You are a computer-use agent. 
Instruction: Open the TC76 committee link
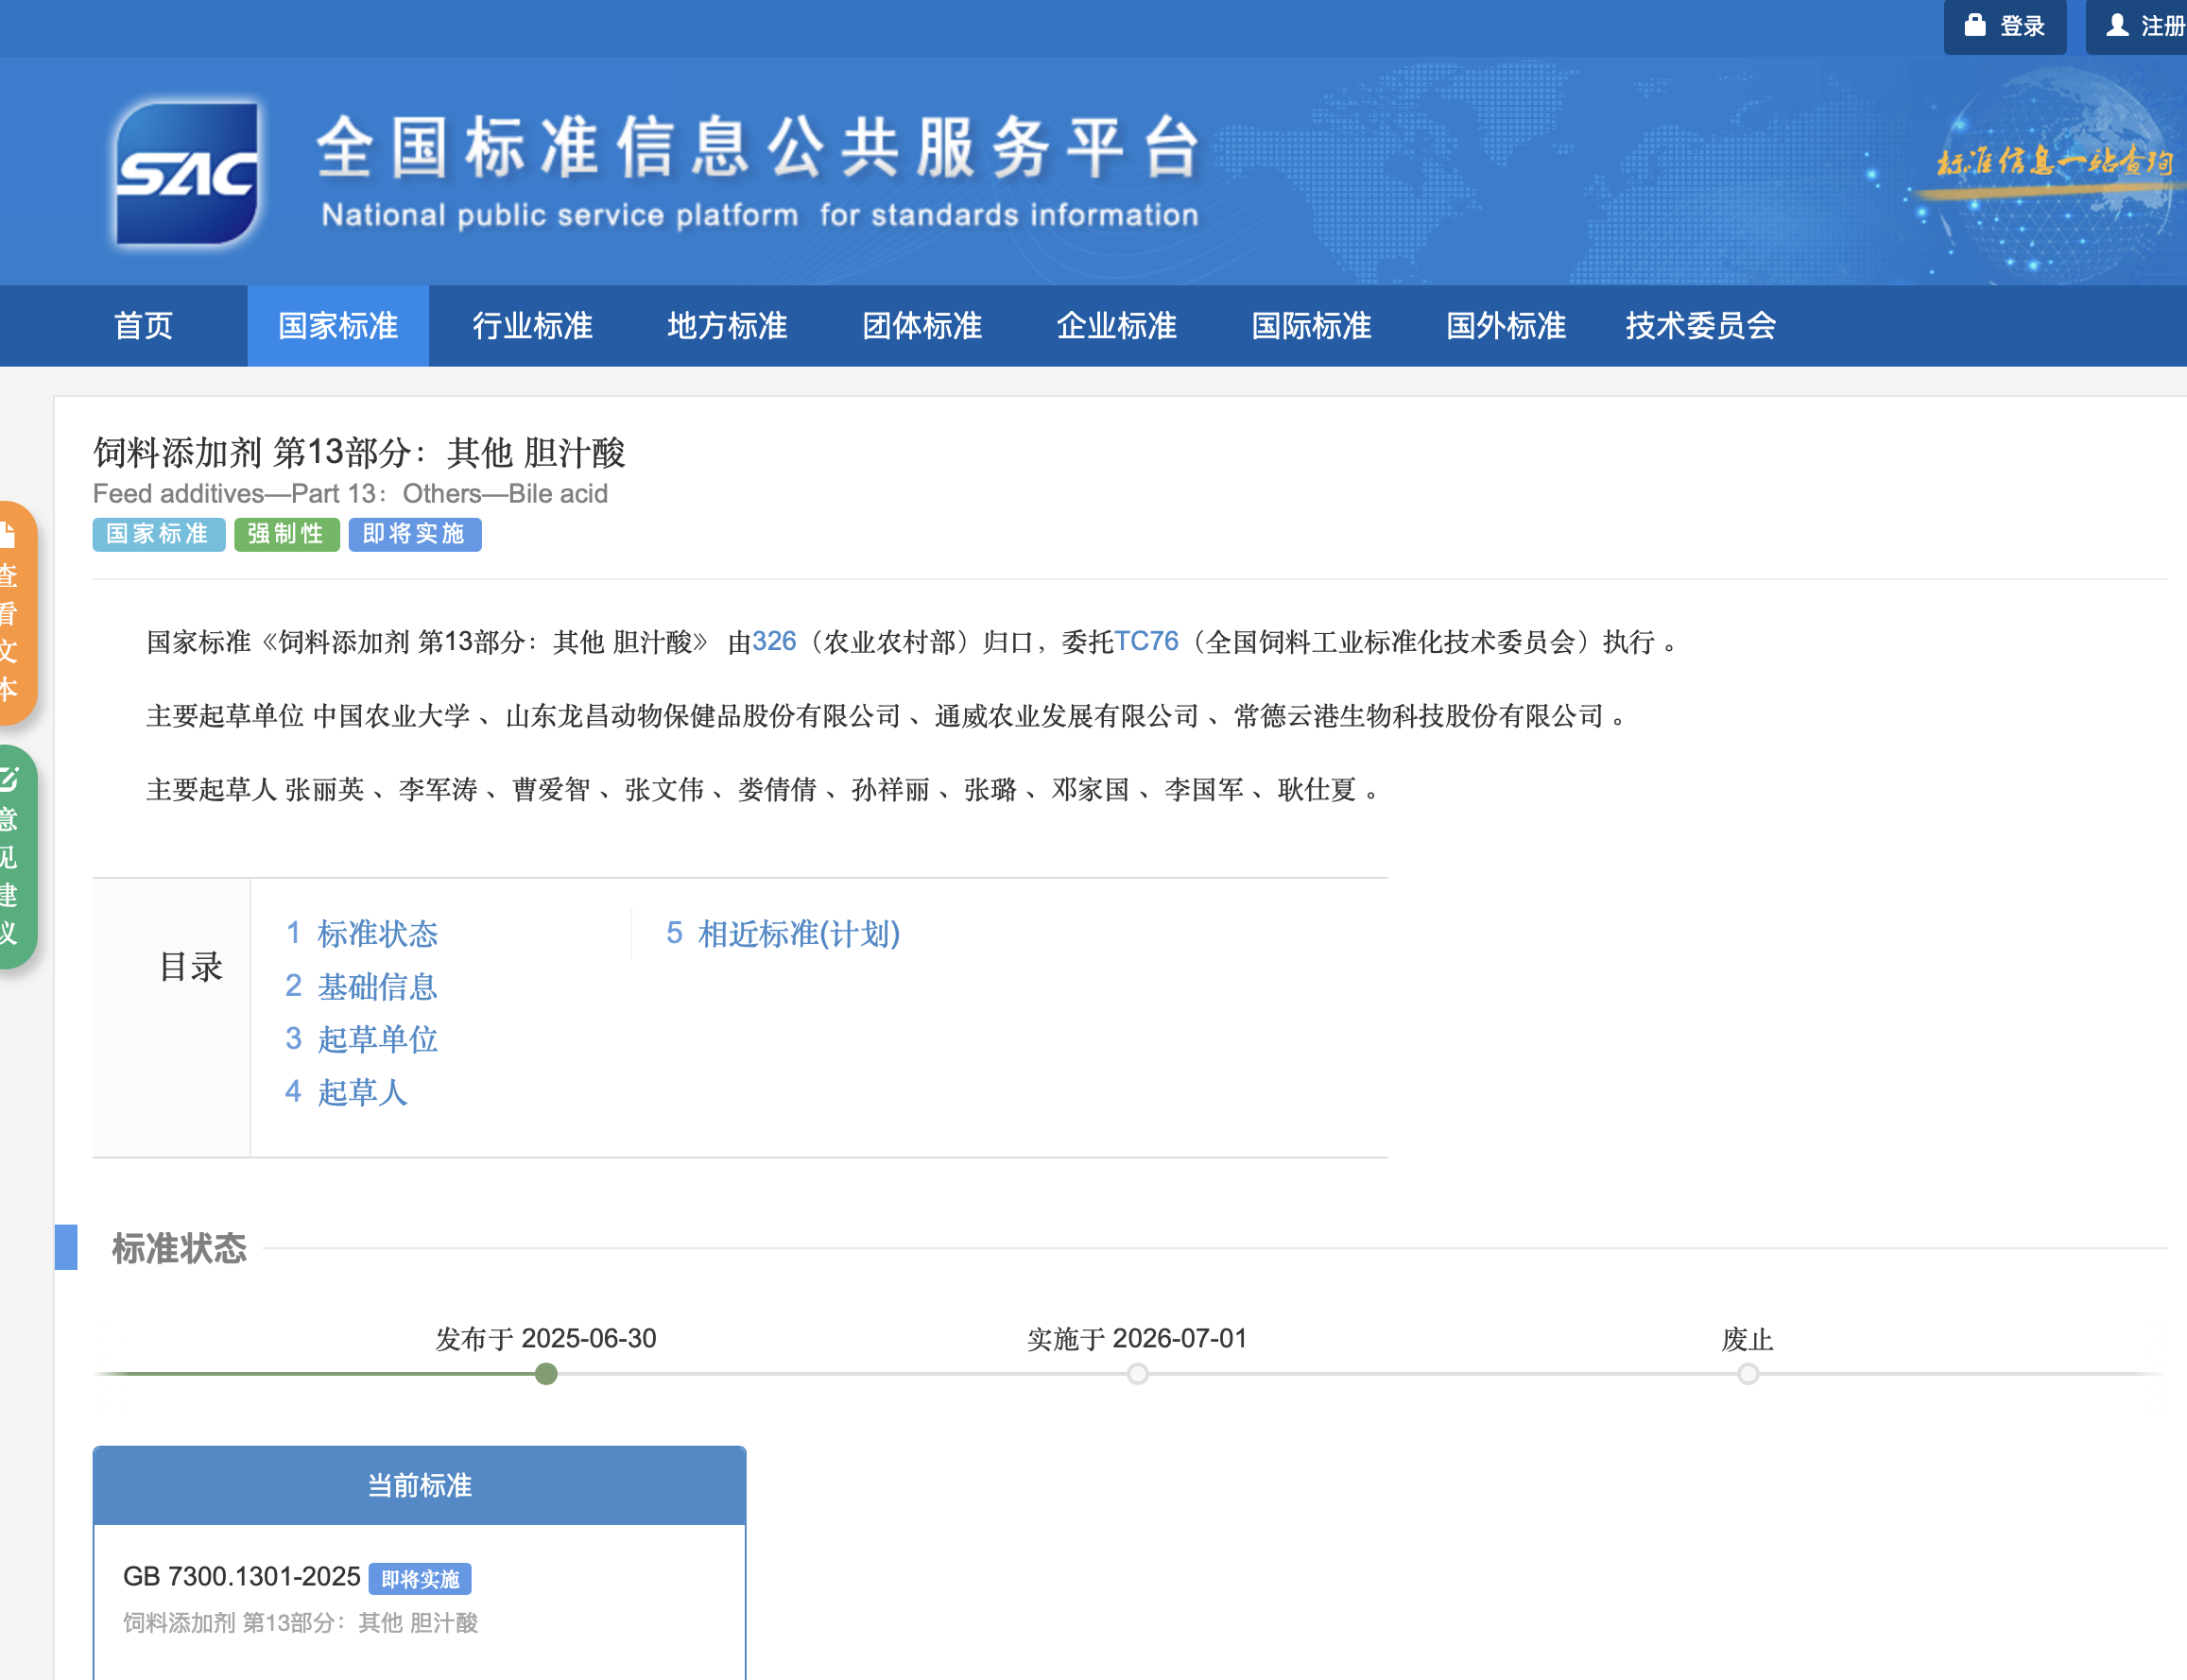[x=1146, y=641]
